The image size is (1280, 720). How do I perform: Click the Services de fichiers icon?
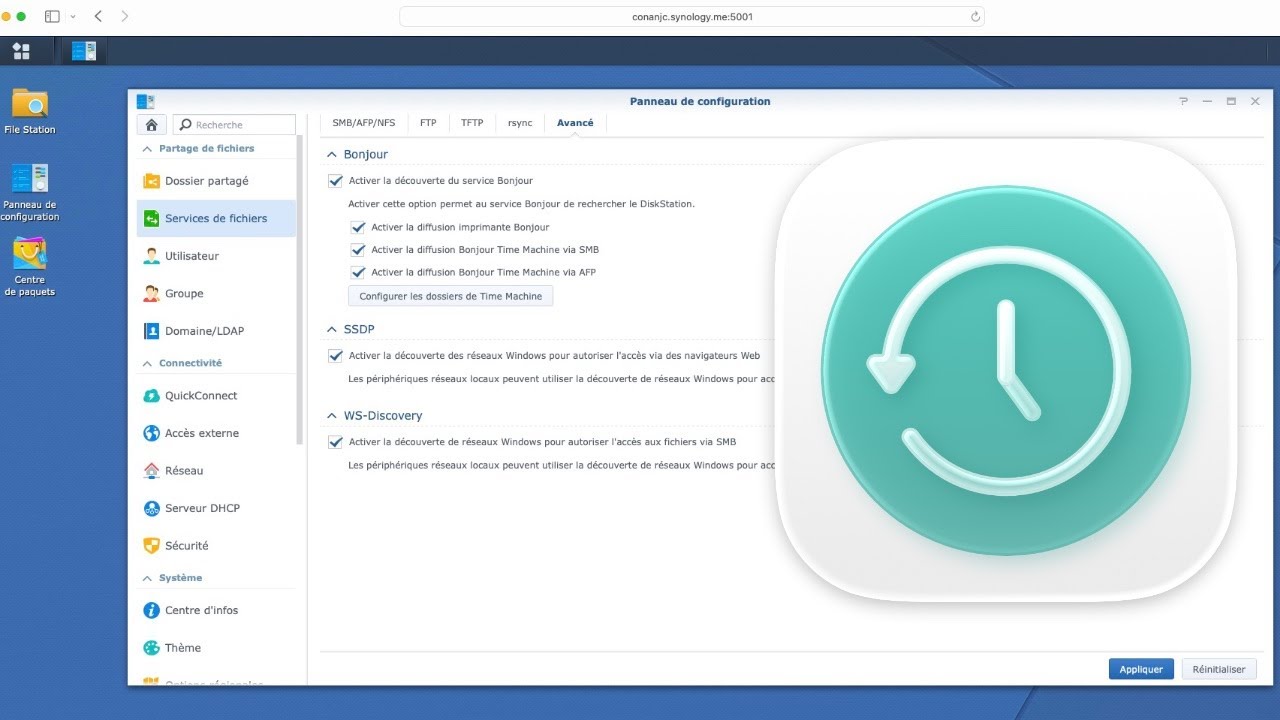click(151, 218)
